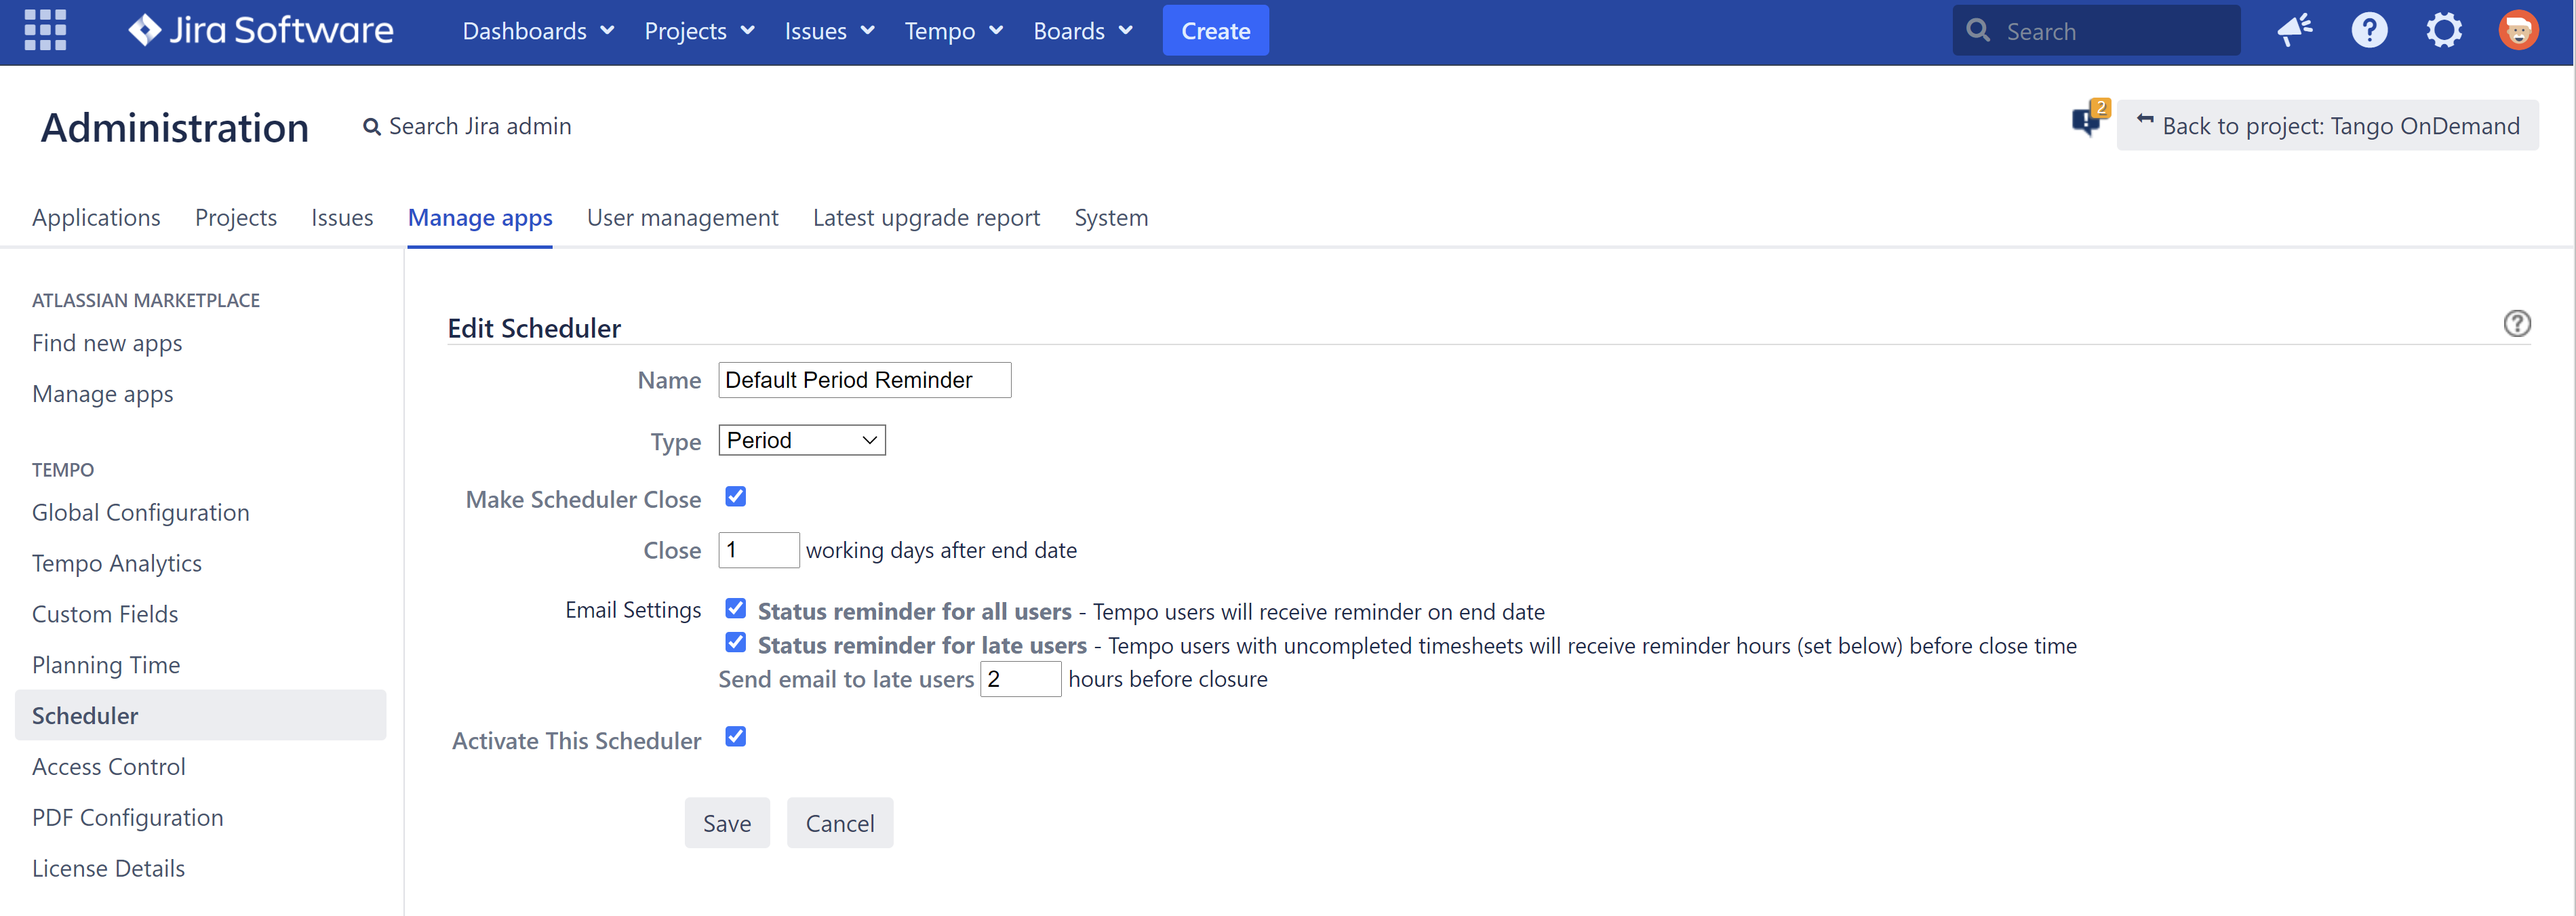Open the app switcher grid icon

[45, 30]
